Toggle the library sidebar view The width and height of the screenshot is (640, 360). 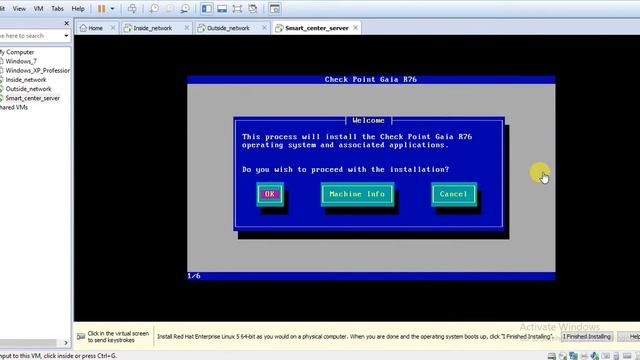207,9
